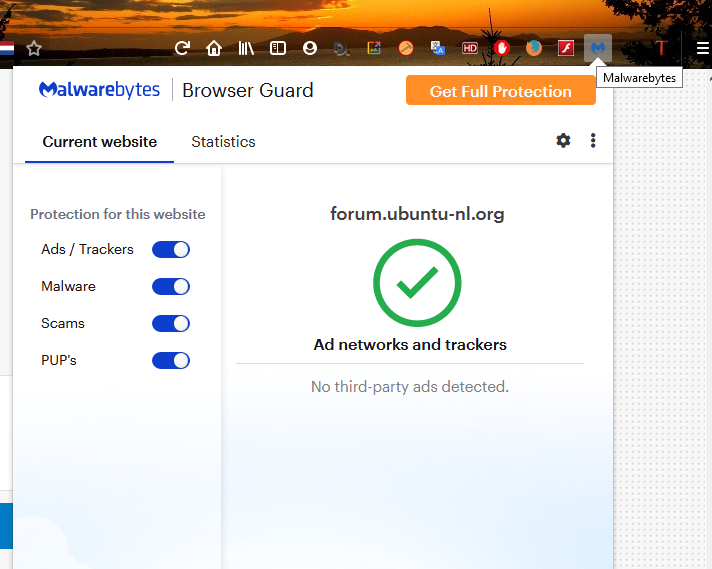Open the Library bookshelf icon
The height and width of the screenshot is (569, 712).
tap(246, 48)
